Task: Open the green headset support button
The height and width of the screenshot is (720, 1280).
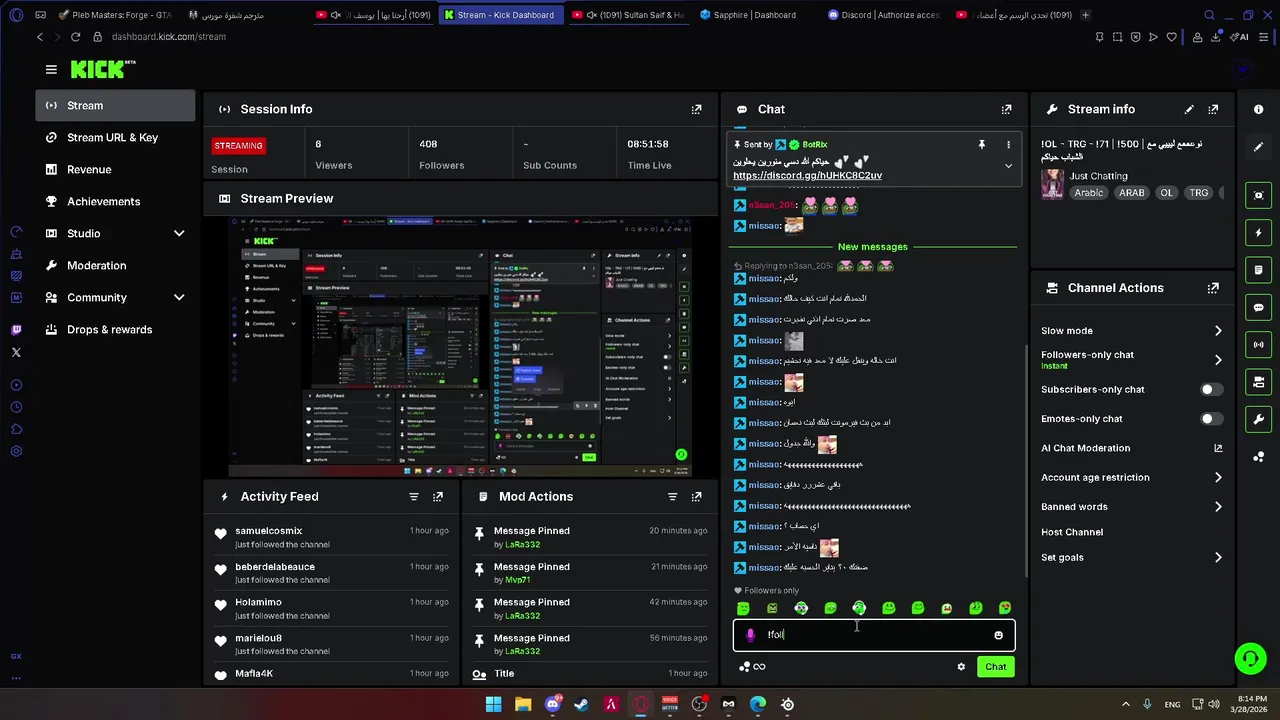Action: click(1250, 658)
